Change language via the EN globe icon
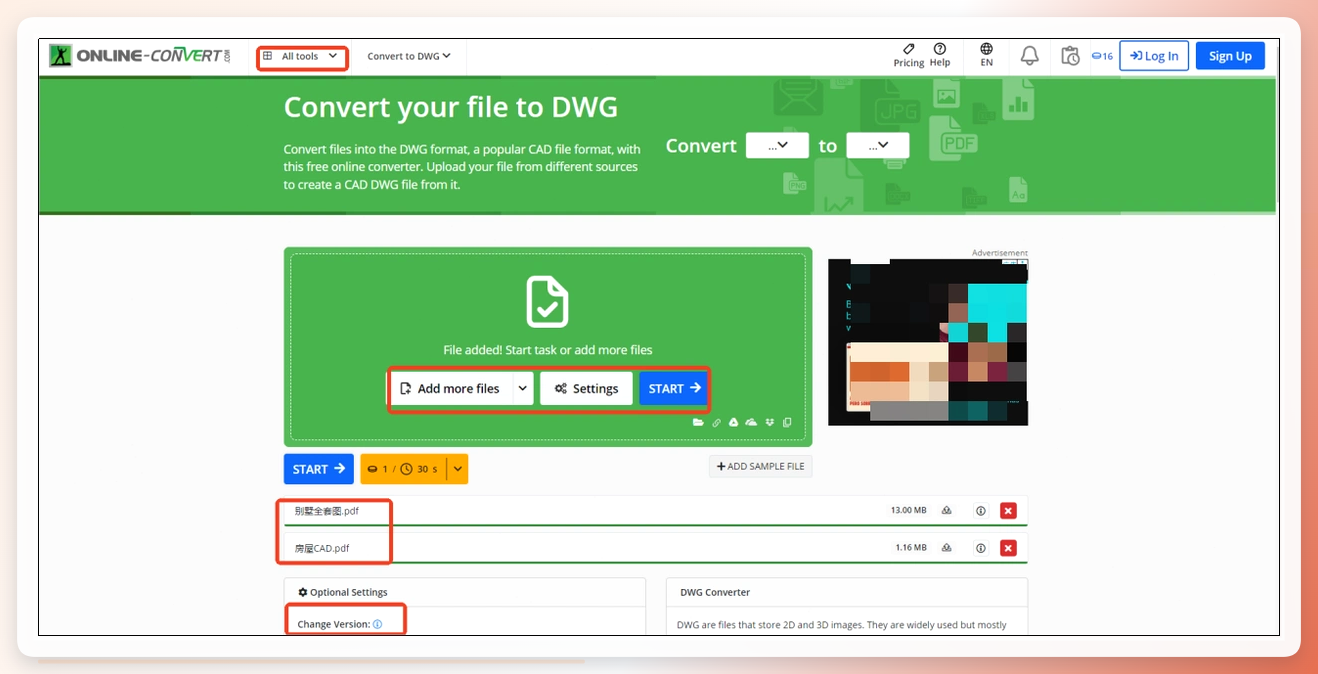The image size is (1318, 674). pos(987,49)
